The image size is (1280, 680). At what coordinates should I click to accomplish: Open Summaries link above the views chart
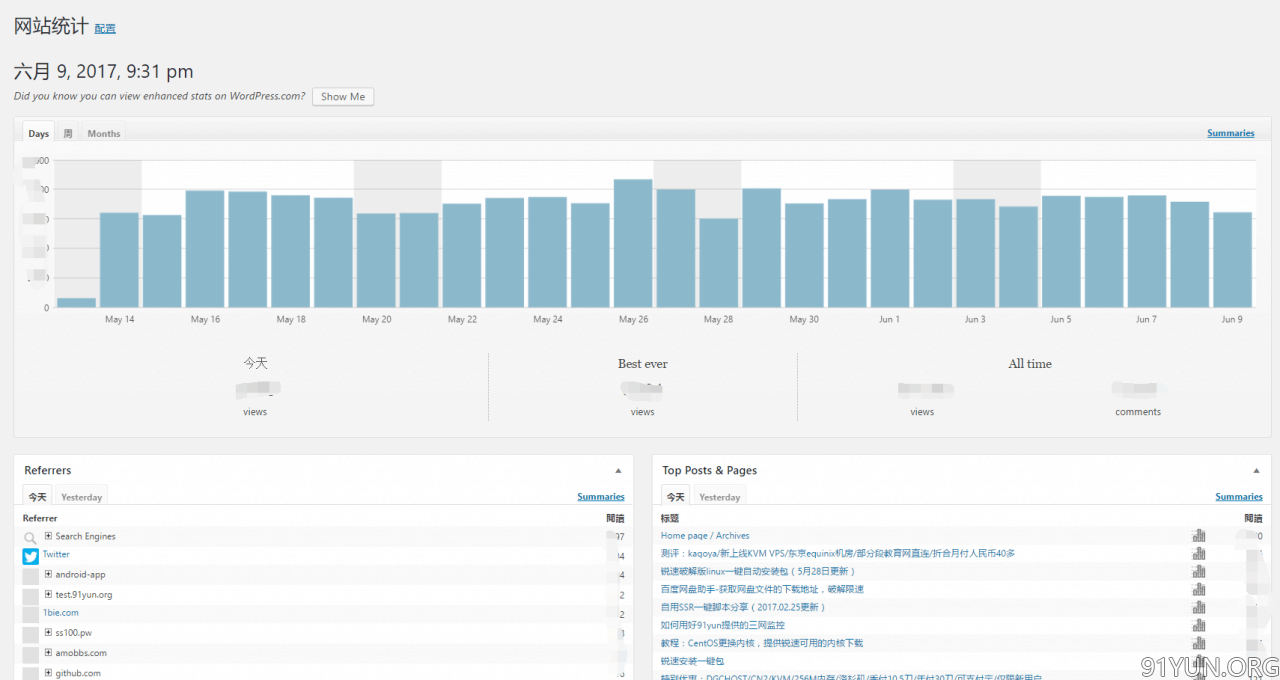[x=1230, y=133]
